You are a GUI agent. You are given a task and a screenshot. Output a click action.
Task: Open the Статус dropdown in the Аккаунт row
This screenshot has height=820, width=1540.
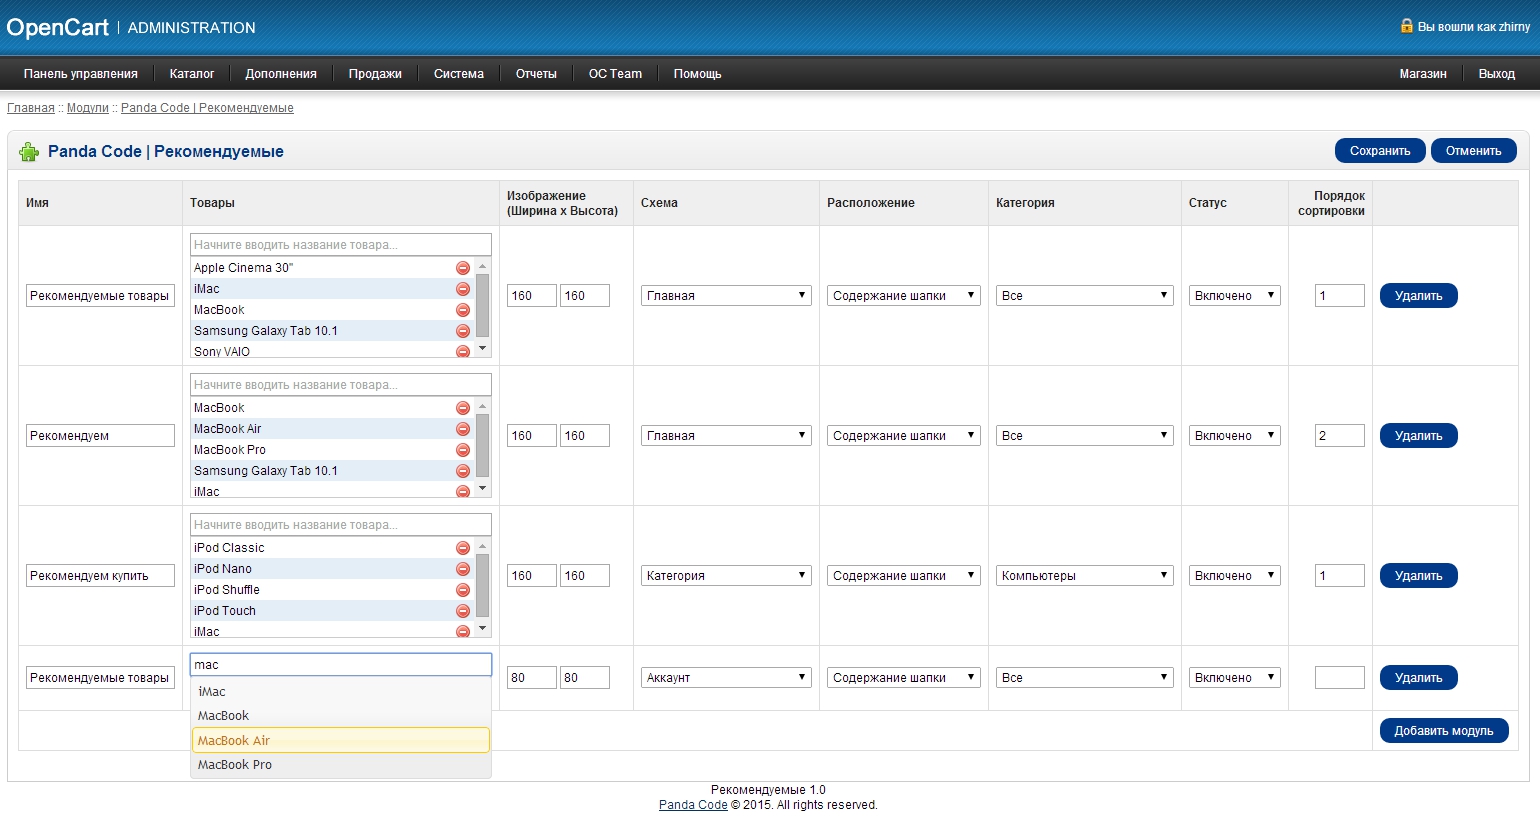[1235, 678]
